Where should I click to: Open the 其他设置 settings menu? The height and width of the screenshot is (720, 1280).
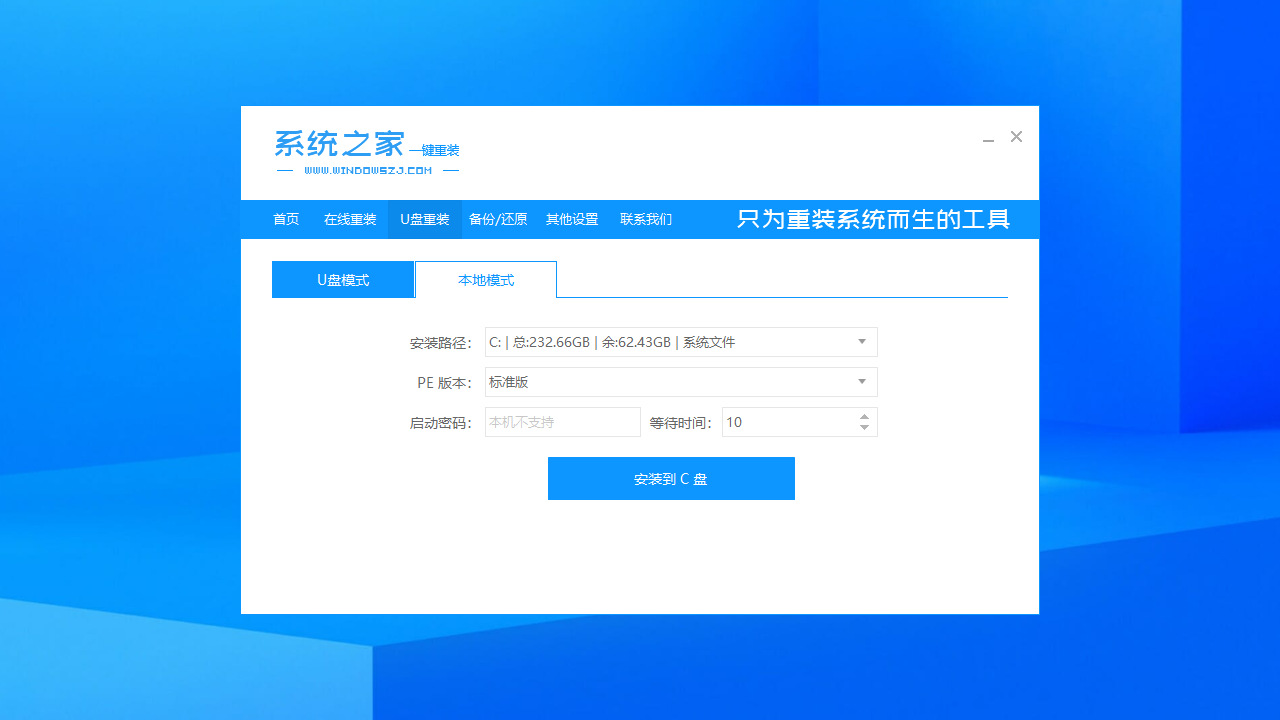[x=572, y=219]
